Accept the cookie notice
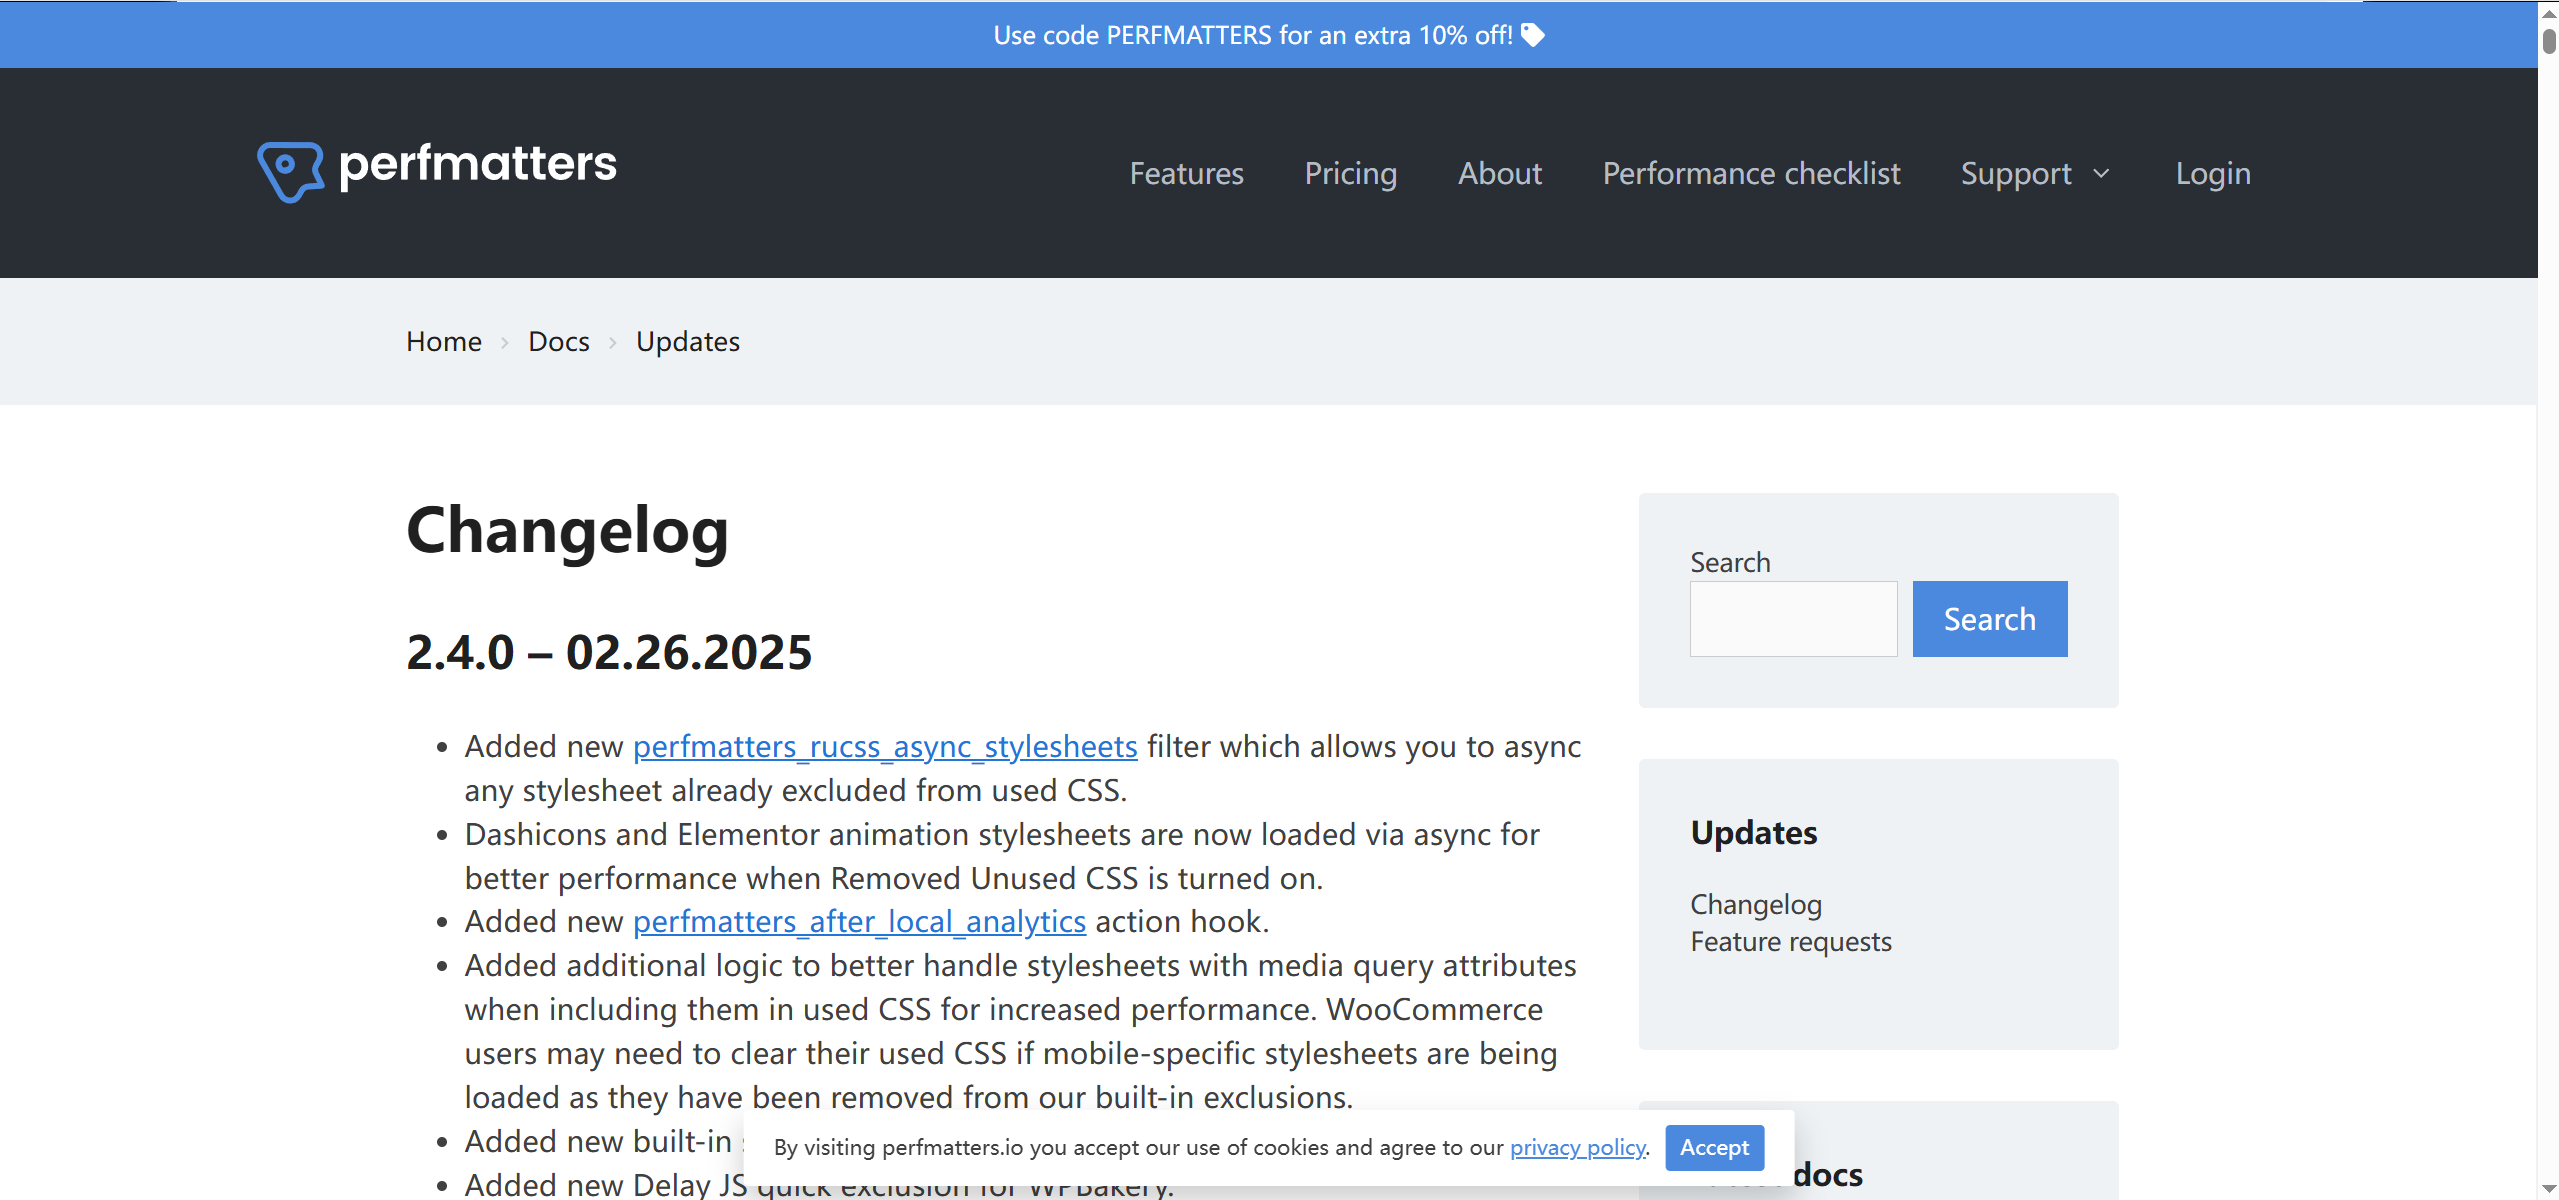Screen dimensions: 2559x1200 (x=1713, y=1147)
